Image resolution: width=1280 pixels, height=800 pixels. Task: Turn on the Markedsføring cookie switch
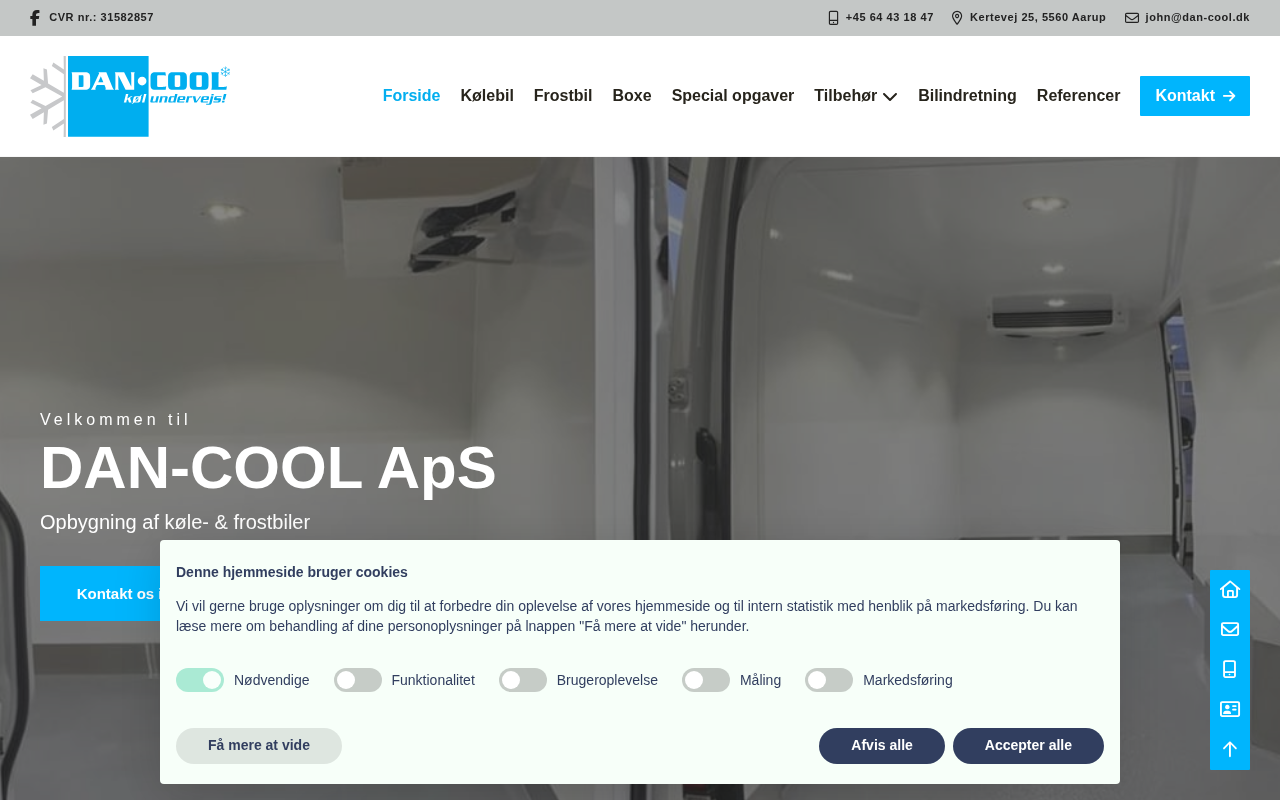point(829,680)
